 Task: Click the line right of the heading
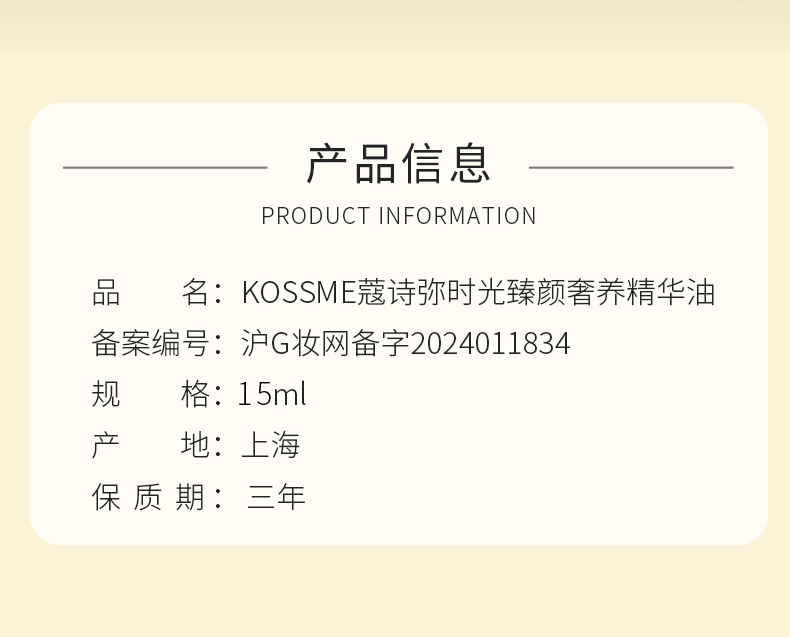pyautogui.click(x=631, y=167)
